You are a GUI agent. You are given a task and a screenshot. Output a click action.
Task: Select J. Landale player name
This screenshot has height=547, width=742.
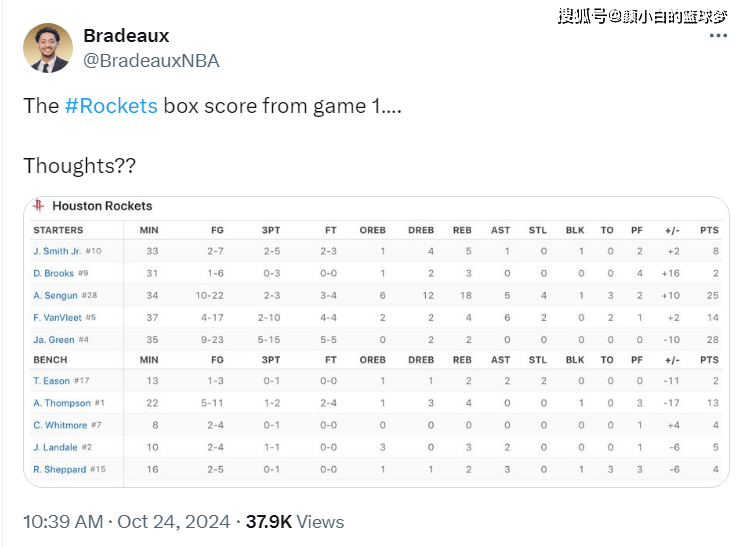coord(55,448)
